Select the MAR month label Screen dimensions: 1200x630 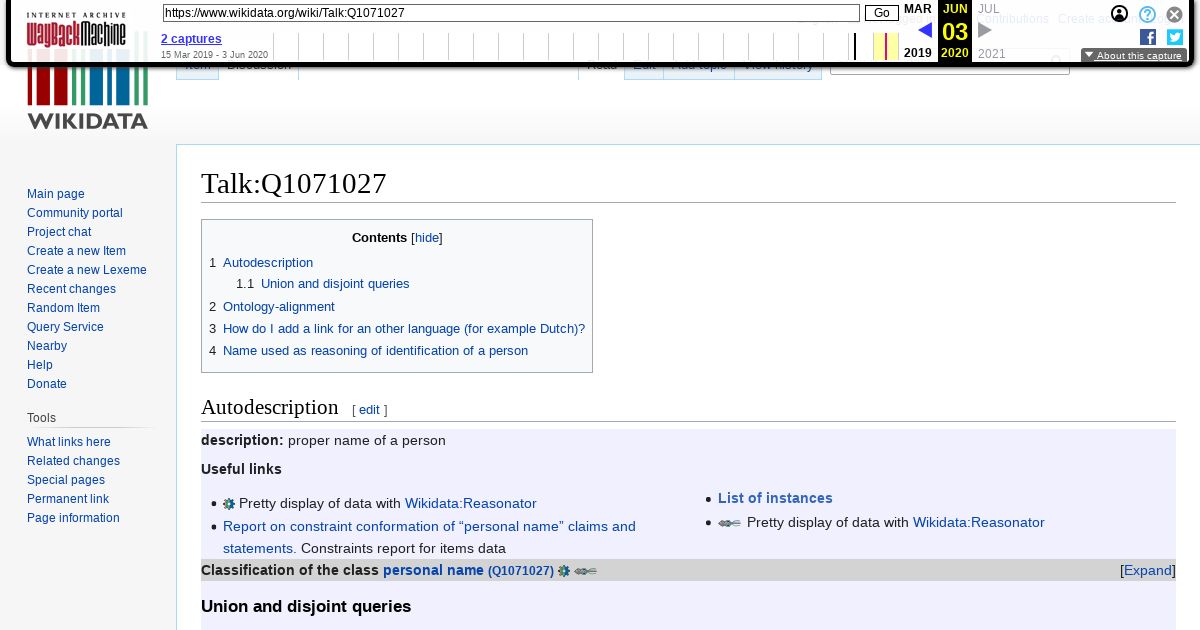pyautogui.click(x=917, y=9)
